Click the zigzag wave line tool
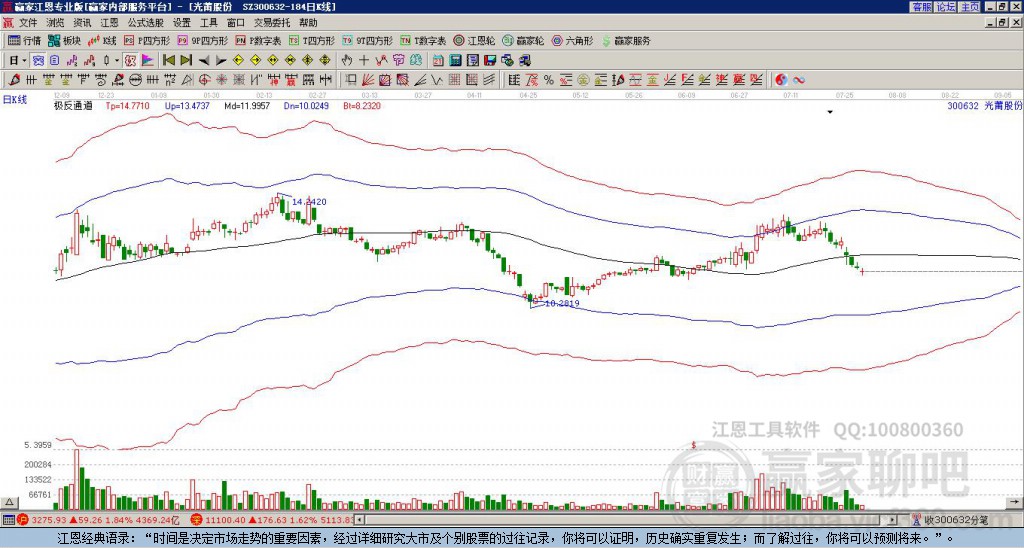This screenshot has height=548, width=1024. [x=436, y=80]
